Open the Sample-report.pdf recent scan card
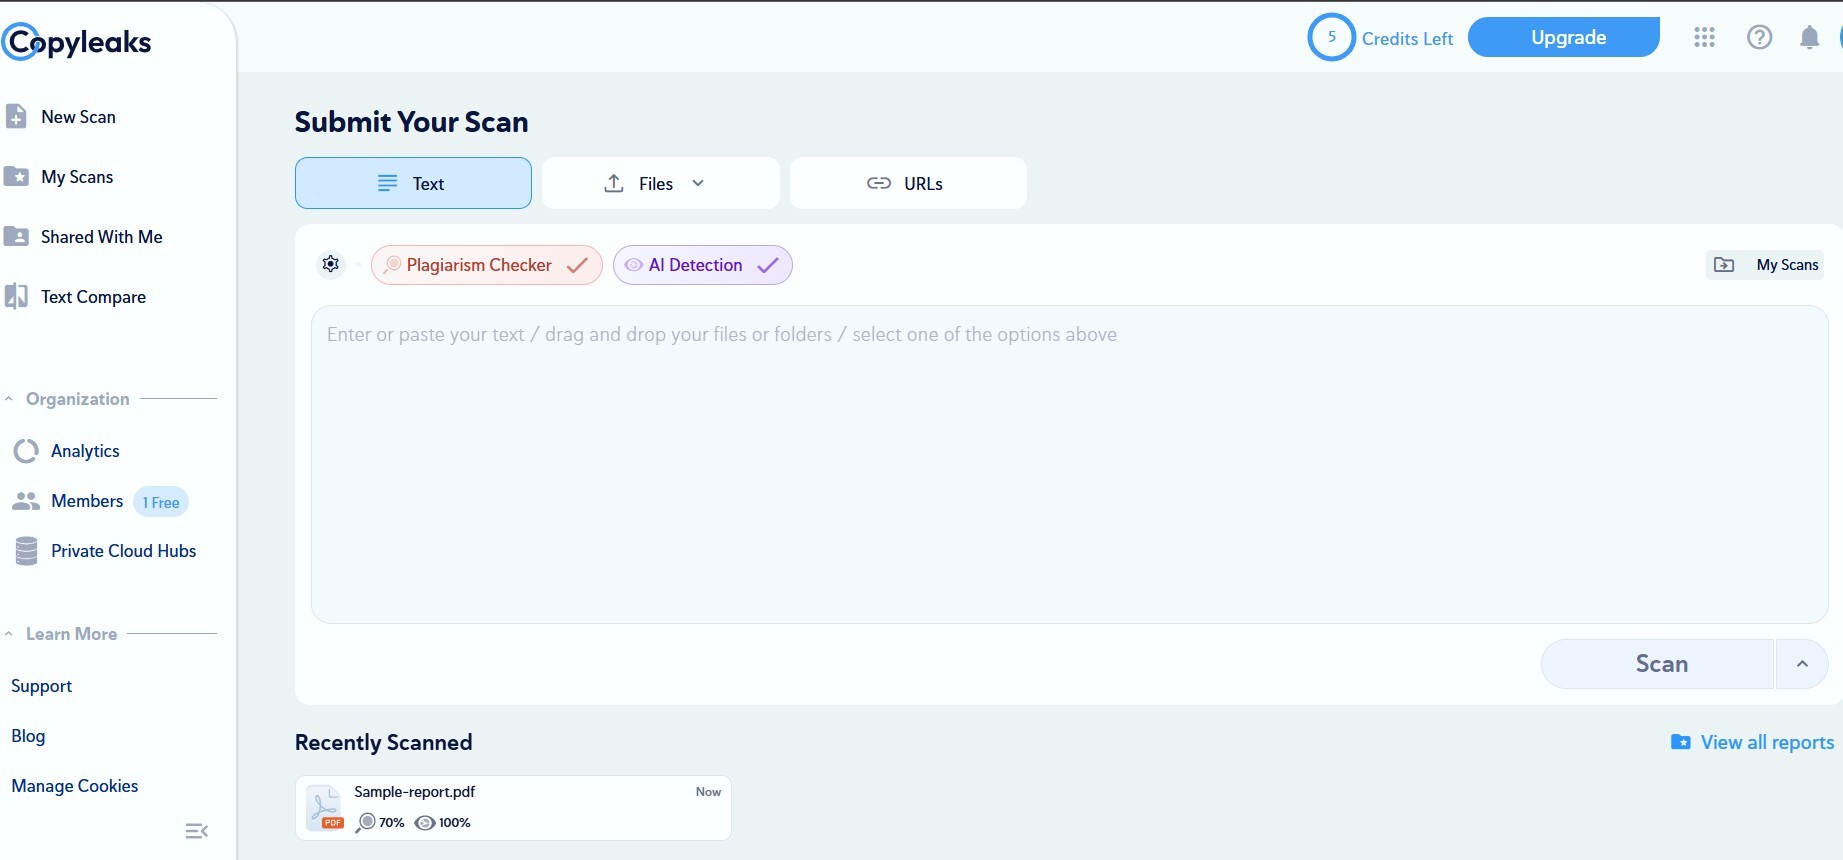The height and width of the screenshot is (860, 1843). click(x=513, y=808)
